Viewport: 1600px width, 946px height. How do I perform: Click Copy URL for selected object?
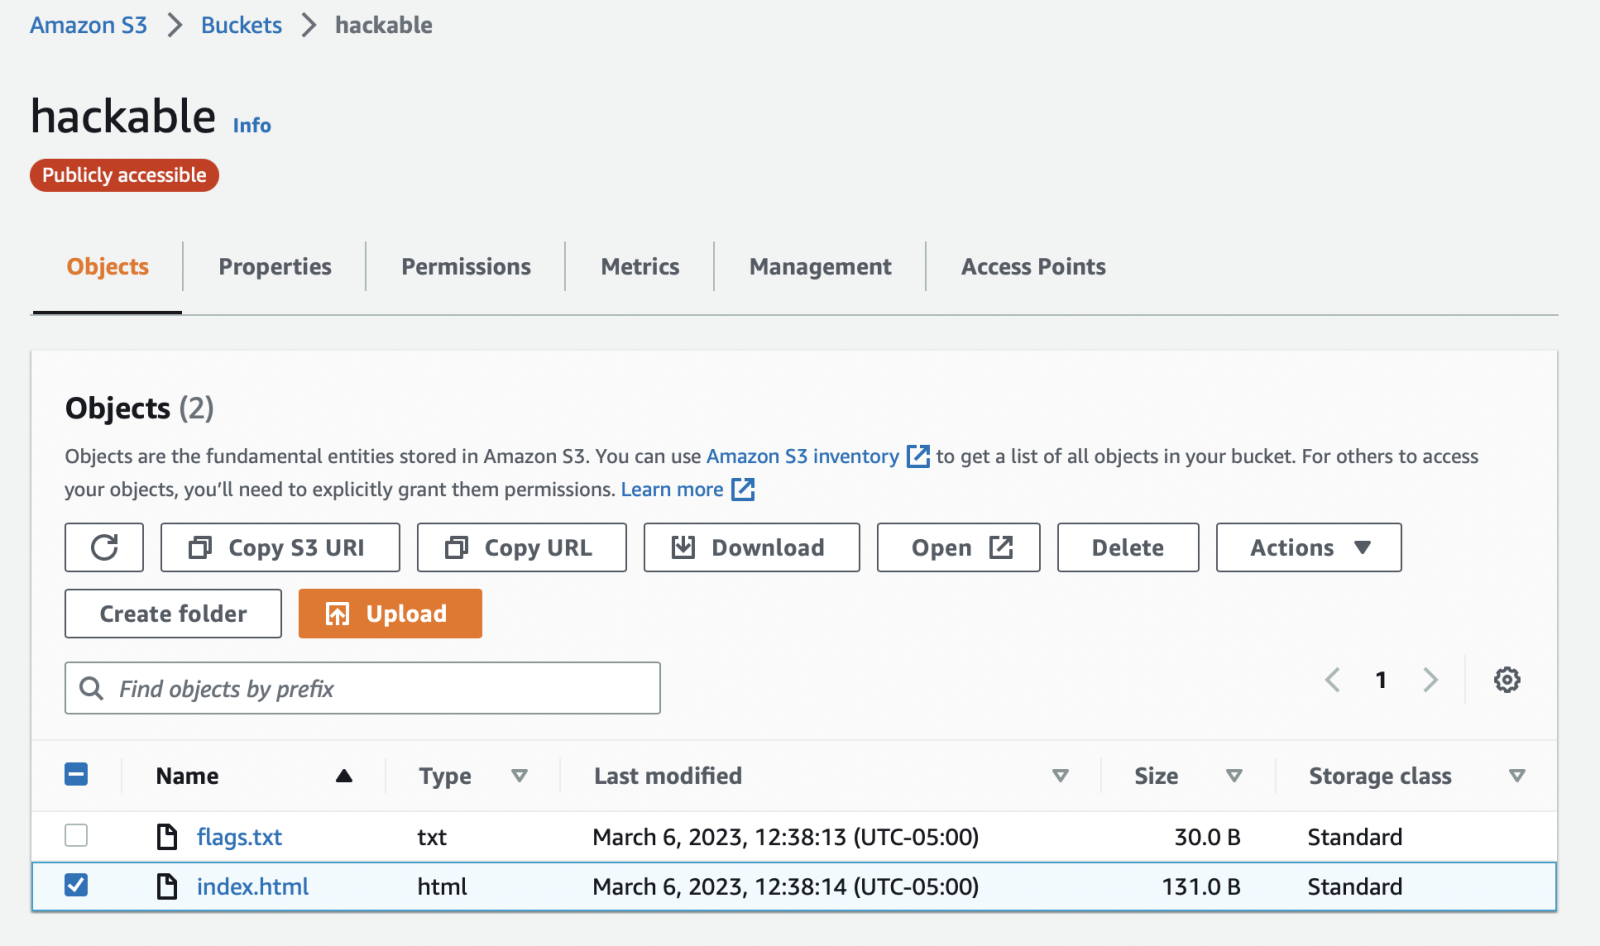coord(521,547)
